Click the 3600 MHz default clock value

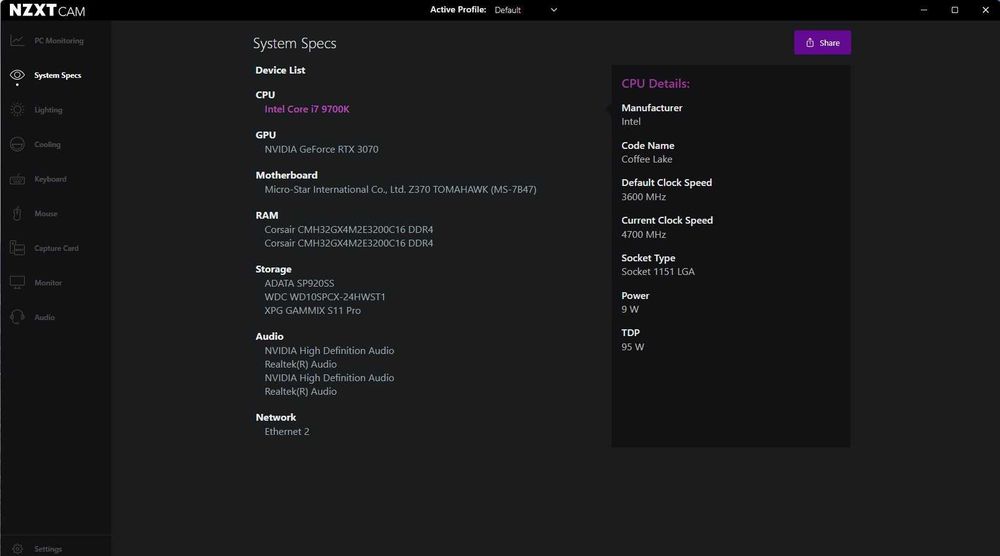pos(643,197)
